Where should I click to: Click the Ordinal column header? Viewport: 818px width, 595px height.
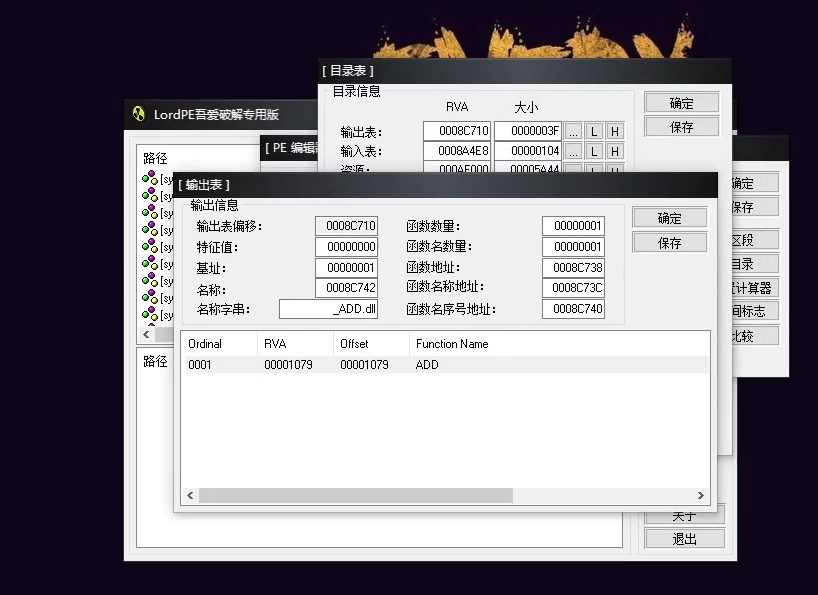pos(219,344)
